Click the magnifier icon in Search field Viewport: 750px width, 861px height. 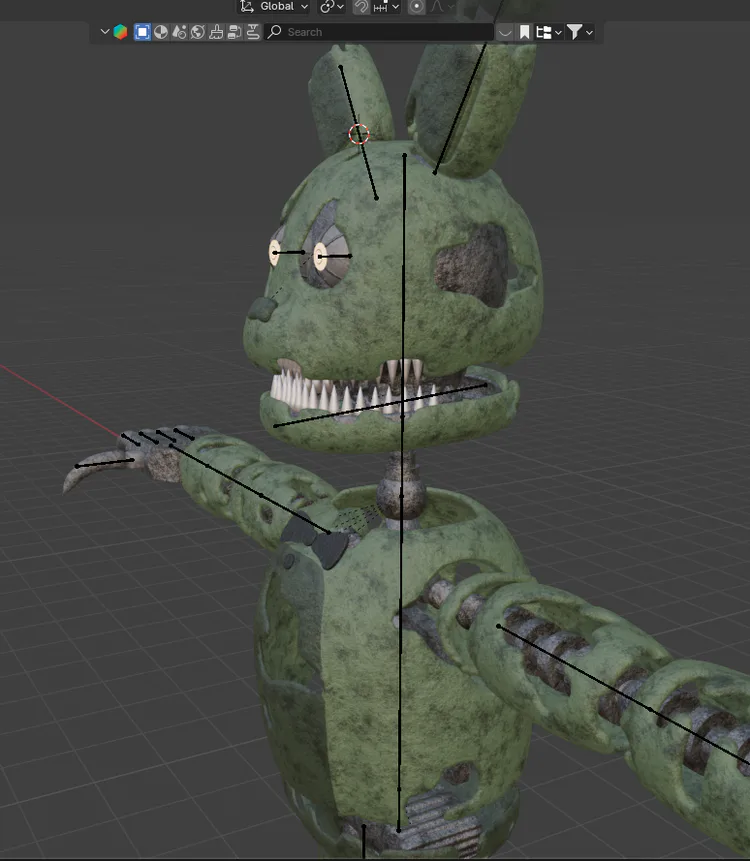pos(275,32)
